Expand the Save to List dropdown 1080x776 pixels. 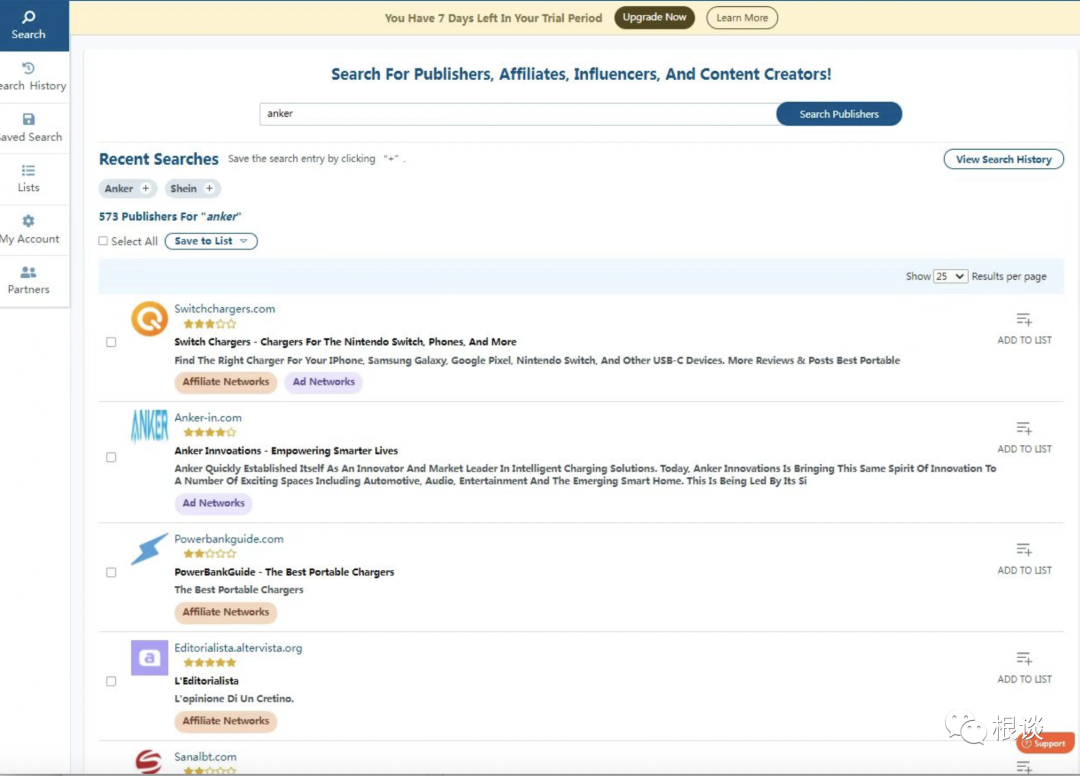click(x=211, y=241)
